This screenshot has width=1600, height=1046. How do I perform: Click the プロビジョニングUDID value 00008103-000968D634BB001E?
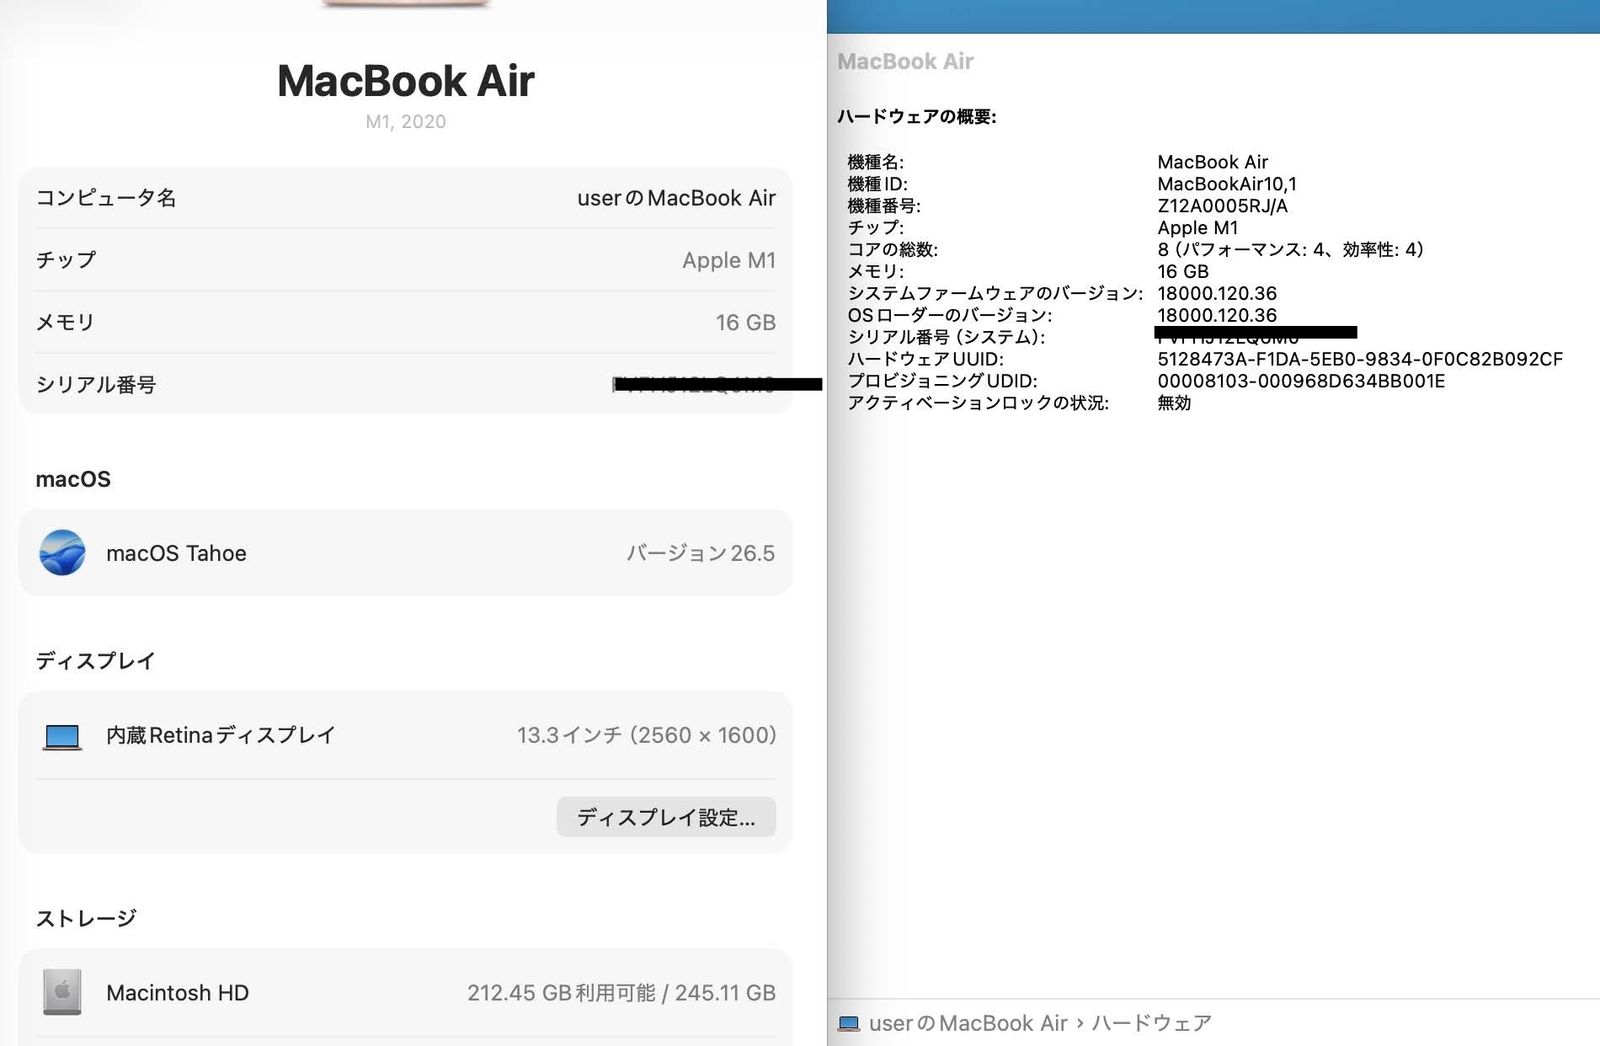tap(1301, 381)
